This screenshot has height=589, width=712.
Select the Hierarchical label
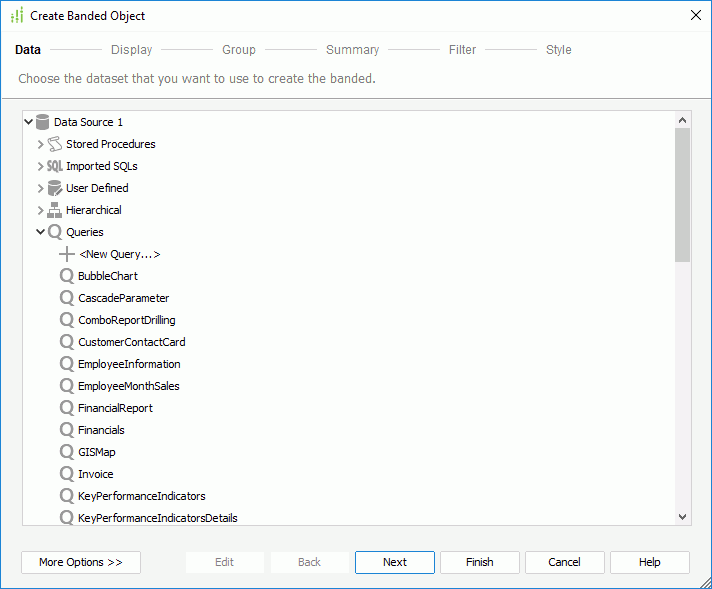tap(94, 210)
